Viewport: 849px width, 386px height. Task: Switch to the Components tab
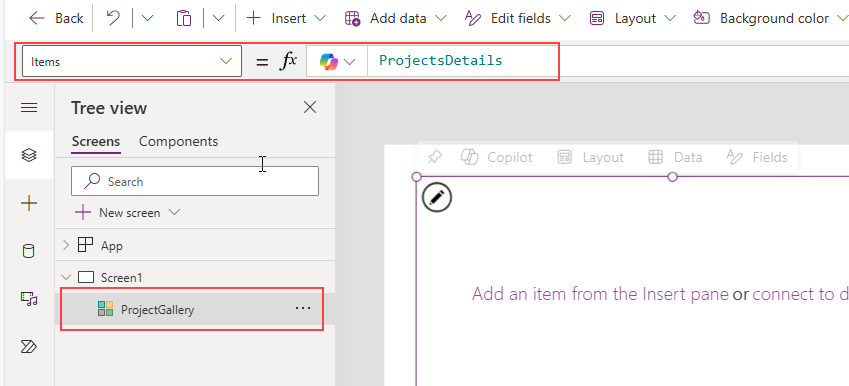[179, 141]
